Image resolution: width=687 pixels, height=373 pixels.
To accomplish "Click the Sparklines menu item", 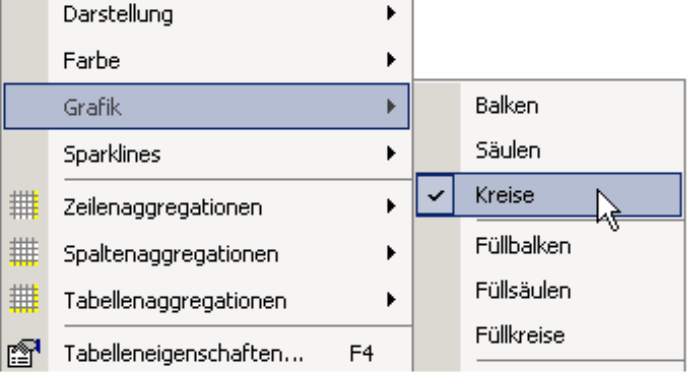I will 206,154.
